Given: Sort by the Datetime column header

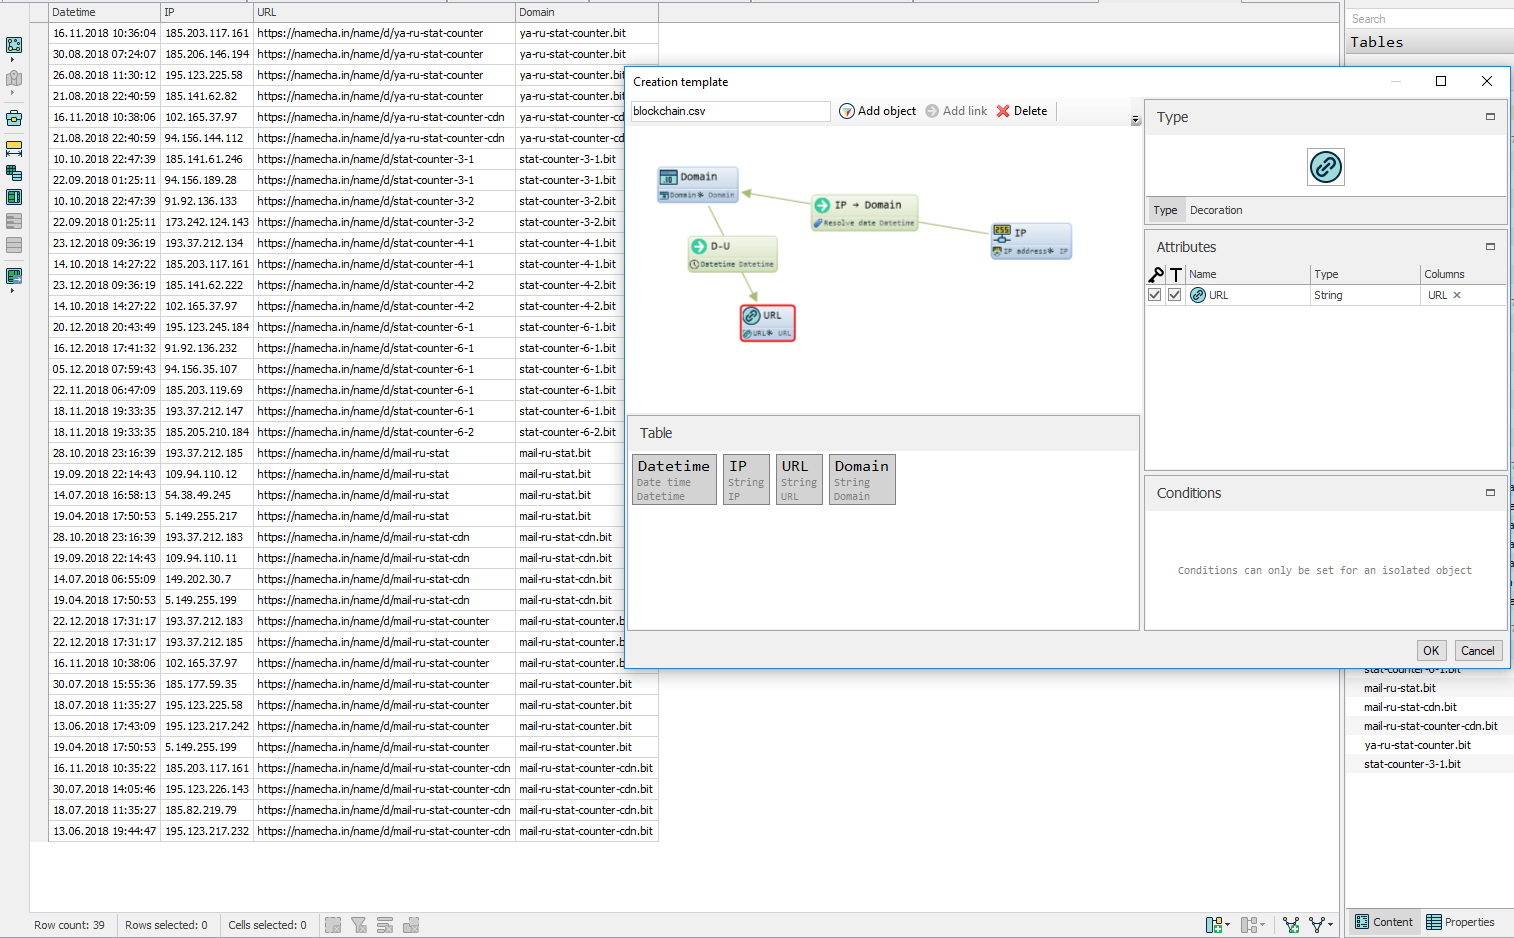Looking at the screenshot, I should 105,12.
